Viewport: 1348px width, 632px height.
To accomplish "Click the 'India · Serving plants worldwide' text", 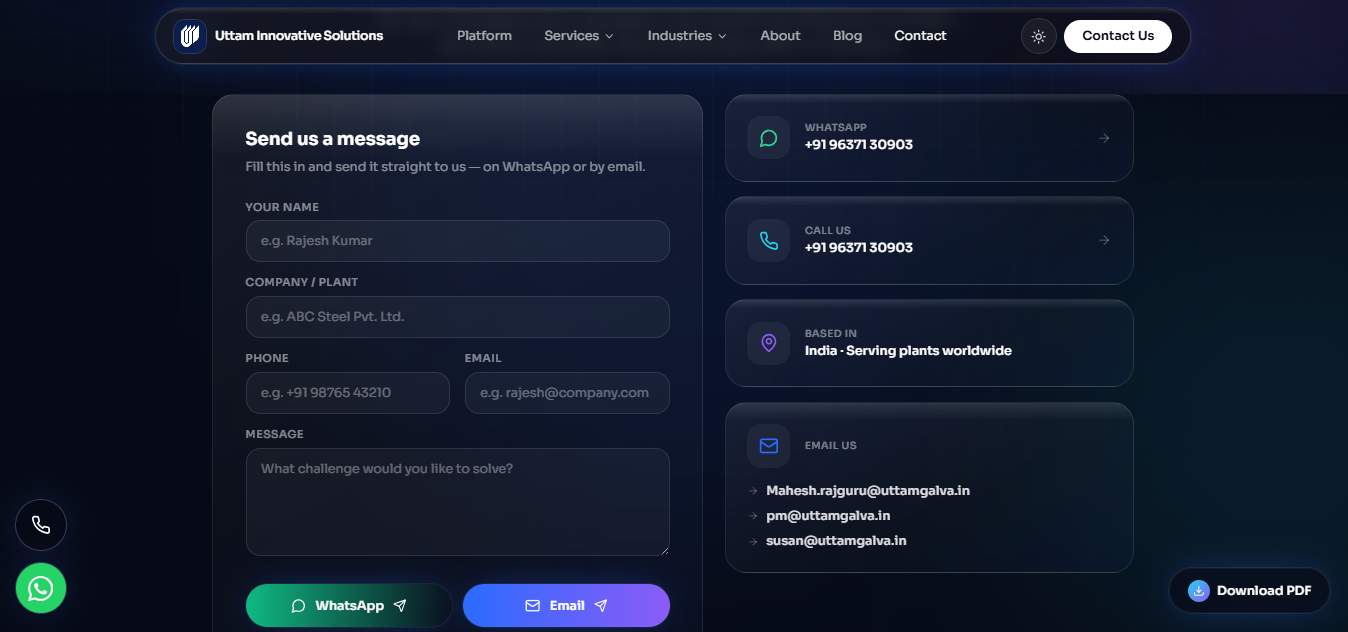I will pos(908,351).
